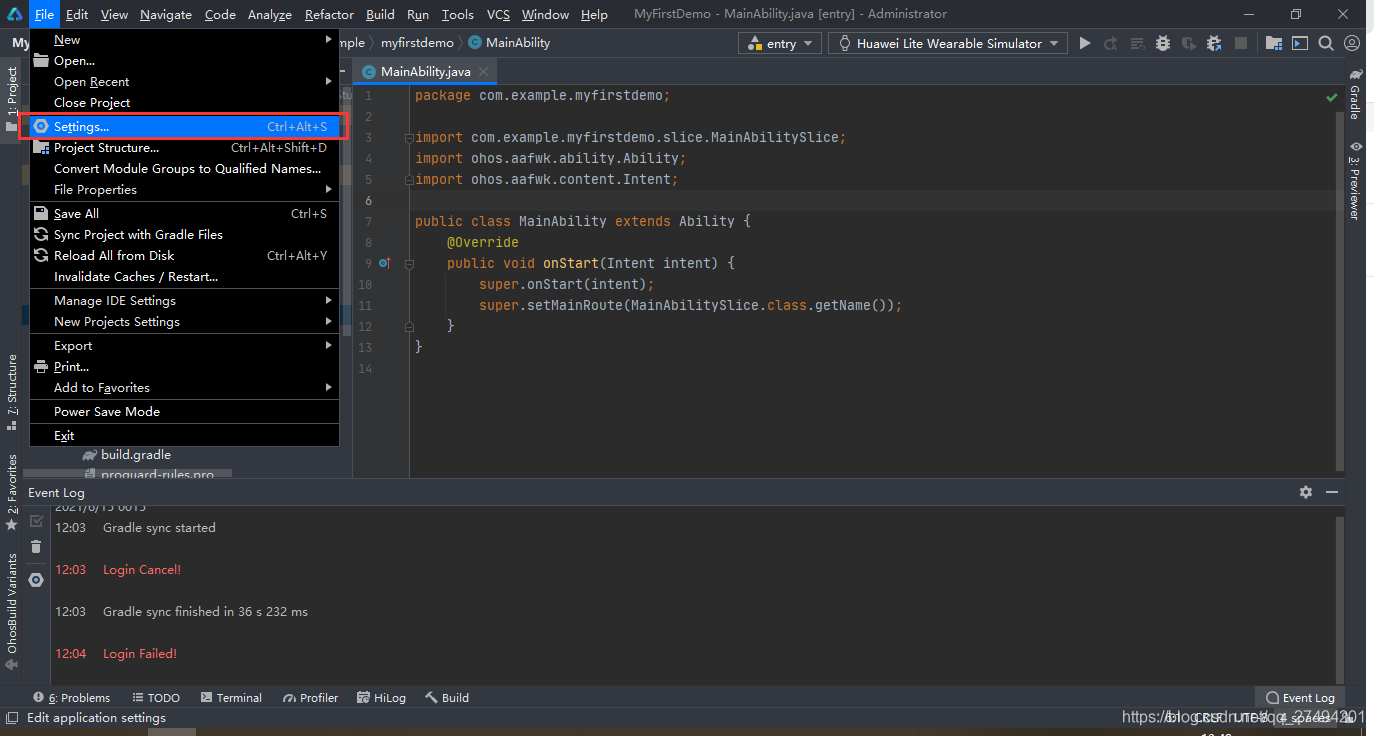This screenshot has width=1374, height=736.
Task: Collapse the onStart method fold on line 9
Action: pyautogui.click(x=409, y=263)
